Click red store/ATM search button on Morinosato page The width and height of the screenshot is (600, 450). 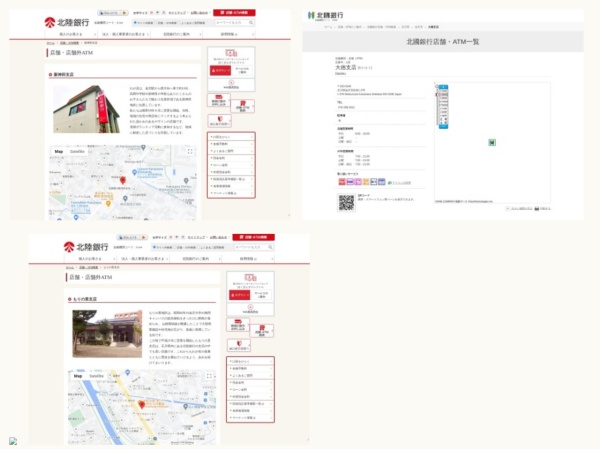(x=253, y=237)
